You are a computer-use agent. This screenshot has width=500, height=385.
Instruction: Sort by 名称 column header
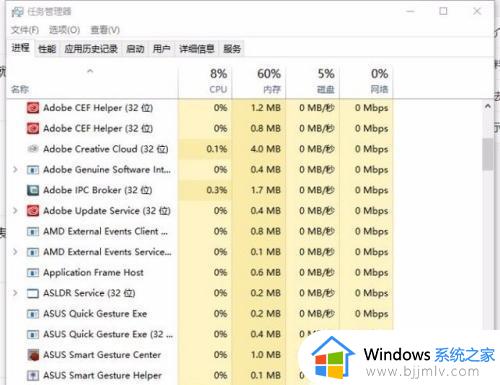[92, 82]
